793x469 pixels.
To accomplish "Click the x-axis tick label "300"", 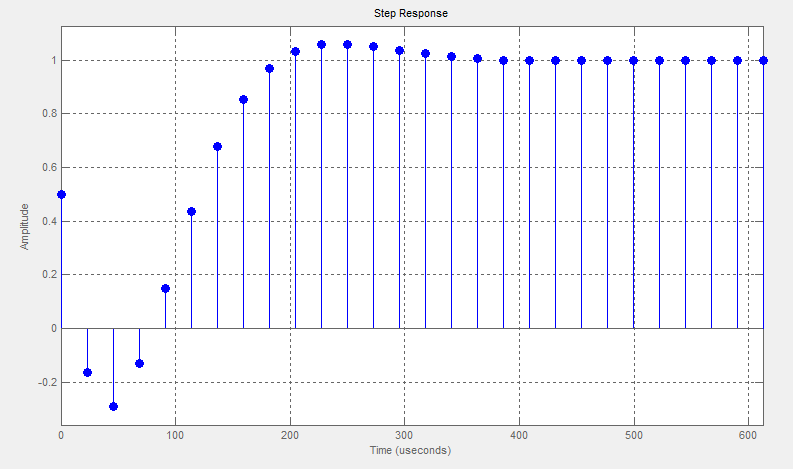I will coord(404,435).
